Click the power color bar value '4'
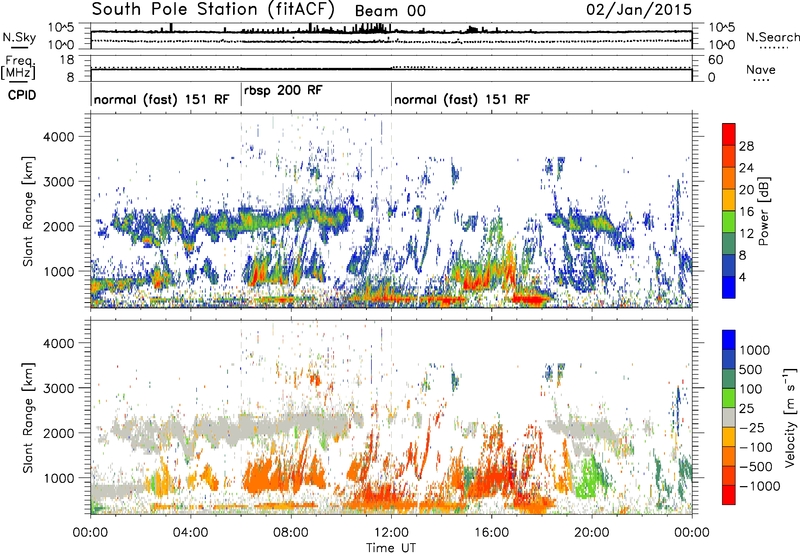The height and width of the screenshot is (554, 800). coord(743,277)
